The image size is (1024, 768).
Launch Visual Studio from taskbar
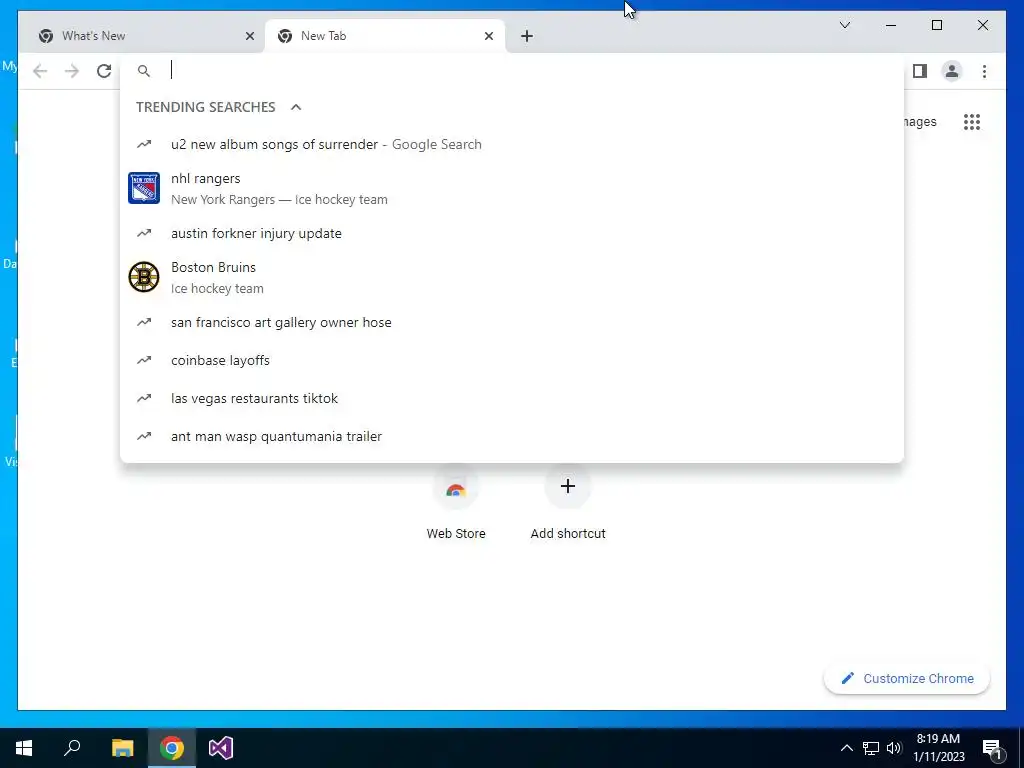point(221,748)
